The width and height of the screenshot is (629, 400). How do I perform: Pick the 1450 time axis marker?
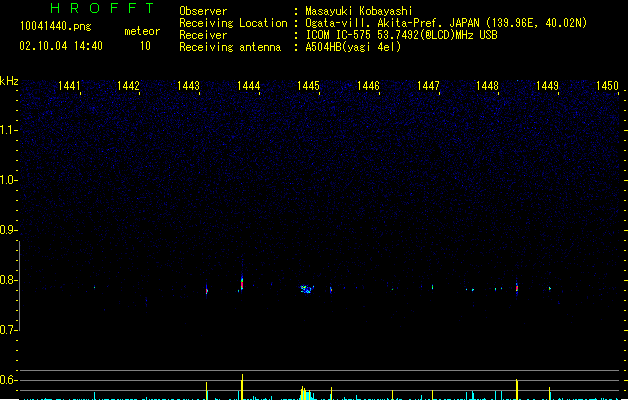607,86
